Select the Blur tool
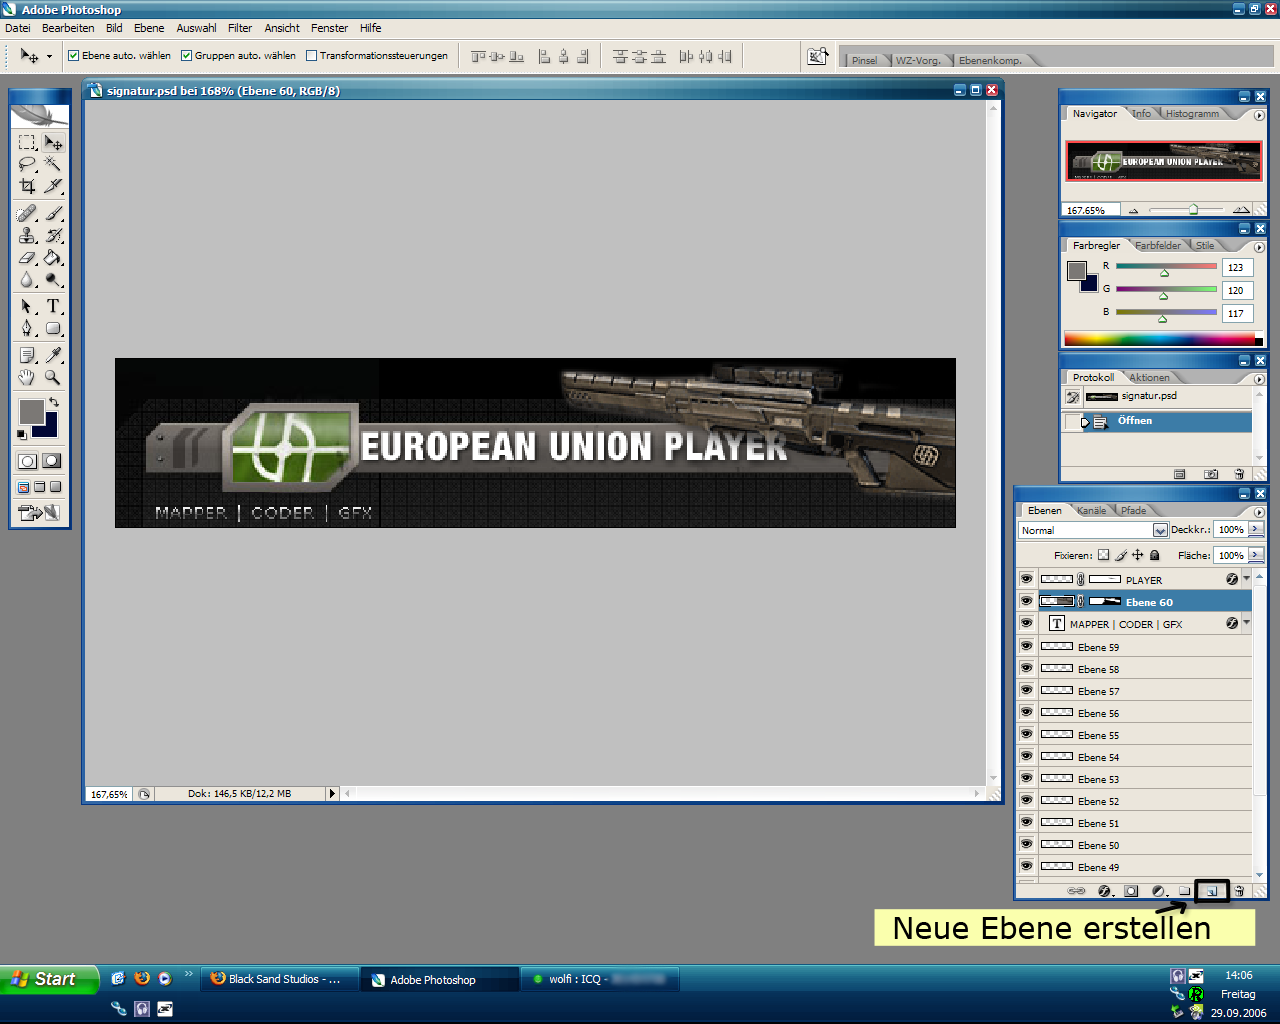The height and width of the screenshot is (1024, 1280). coord(27,279)
